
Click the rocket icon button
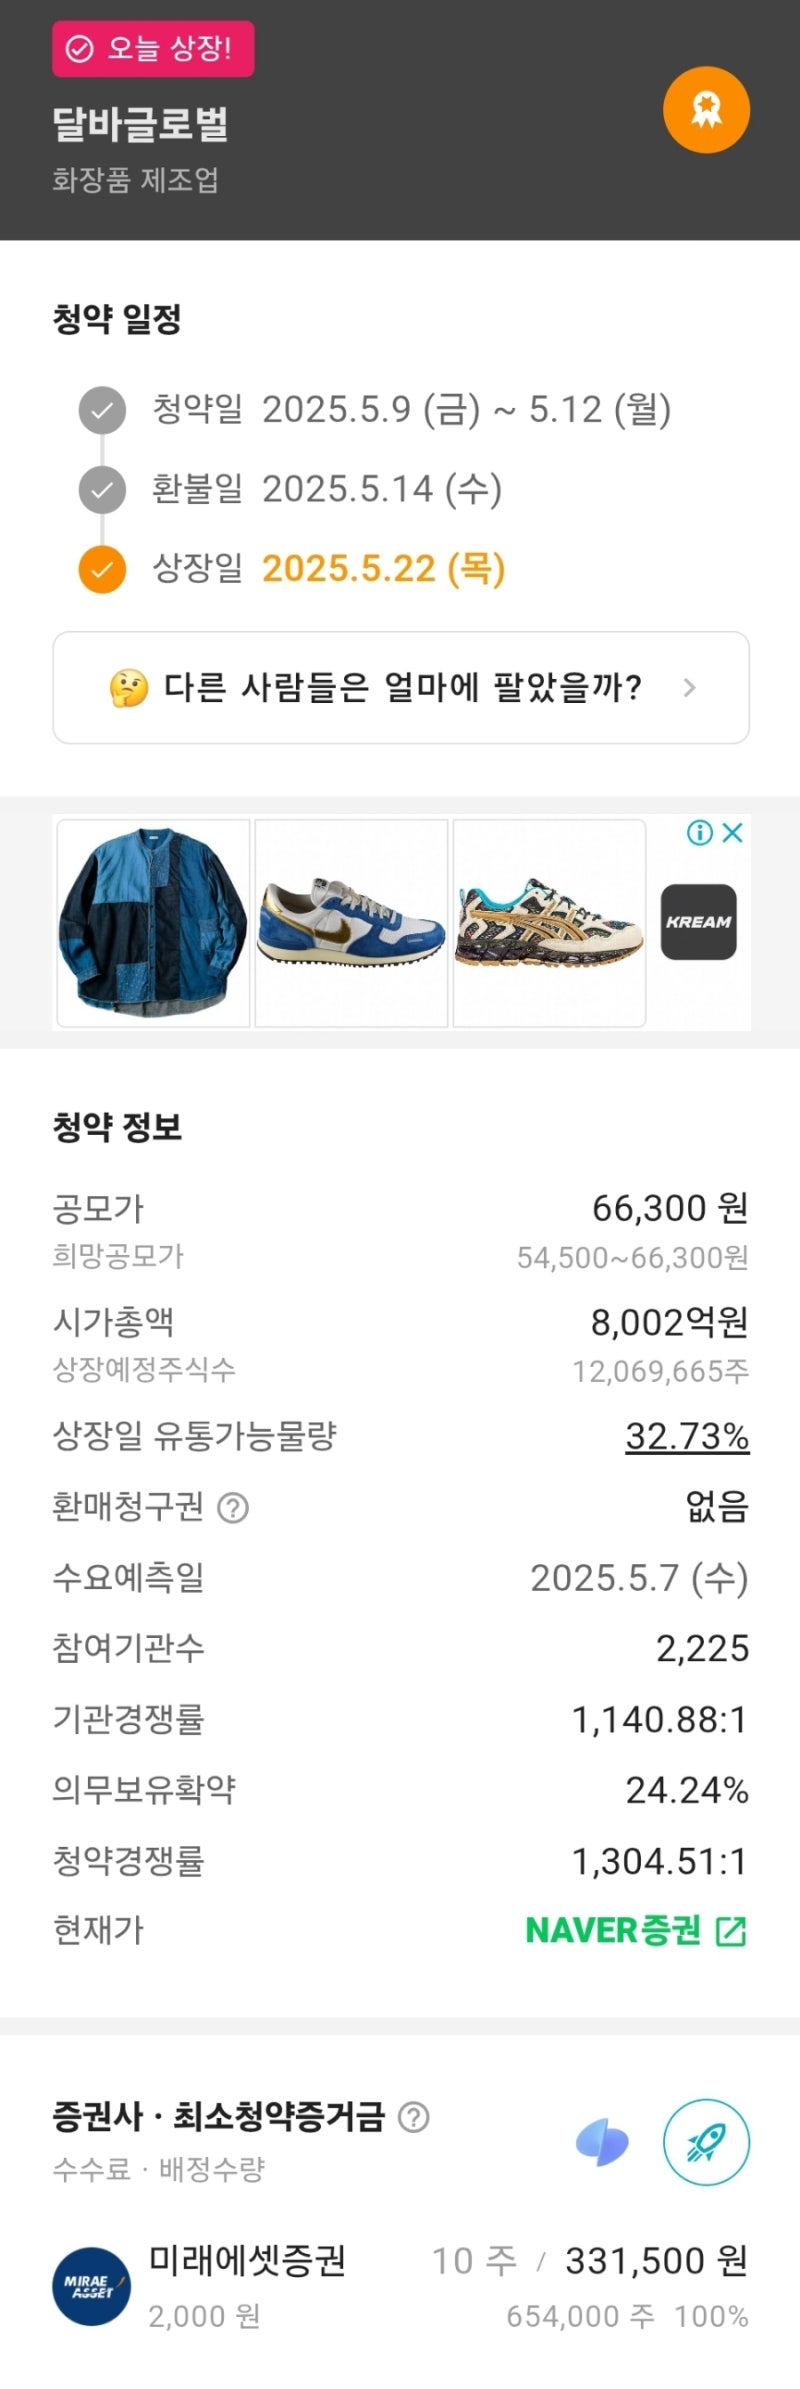(x=706, y=2141)
